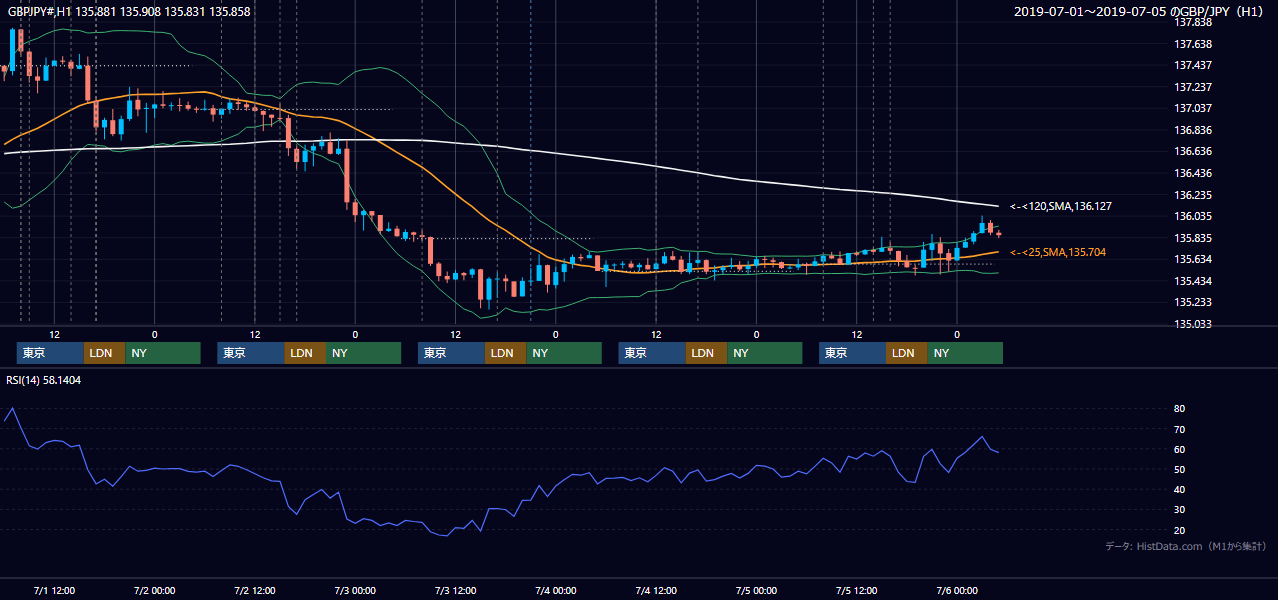Select the RSI scale value 60

tap(1179, 449)
